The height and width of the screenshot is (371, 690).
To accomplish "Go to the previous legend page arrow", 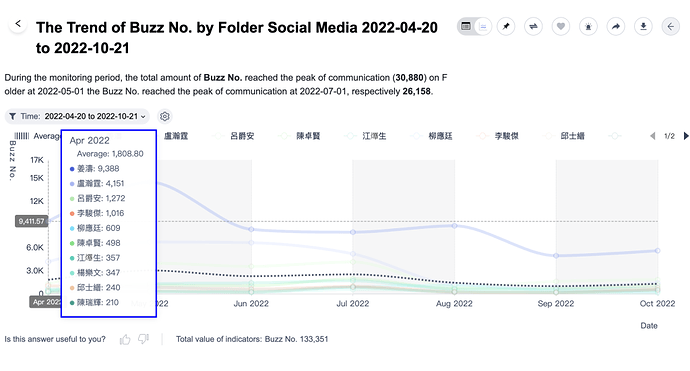I will [x=653, y=136].
